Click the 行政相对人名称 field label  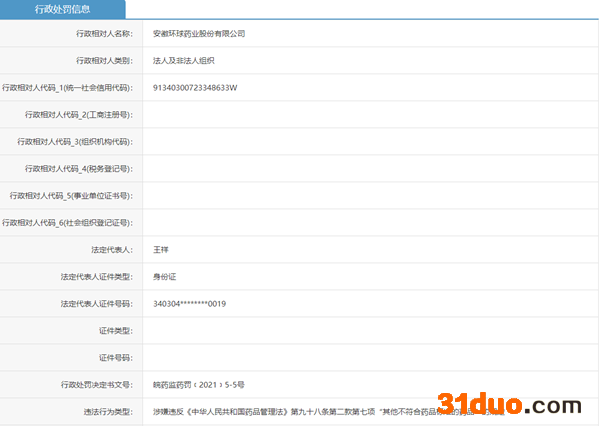point(104,33)
